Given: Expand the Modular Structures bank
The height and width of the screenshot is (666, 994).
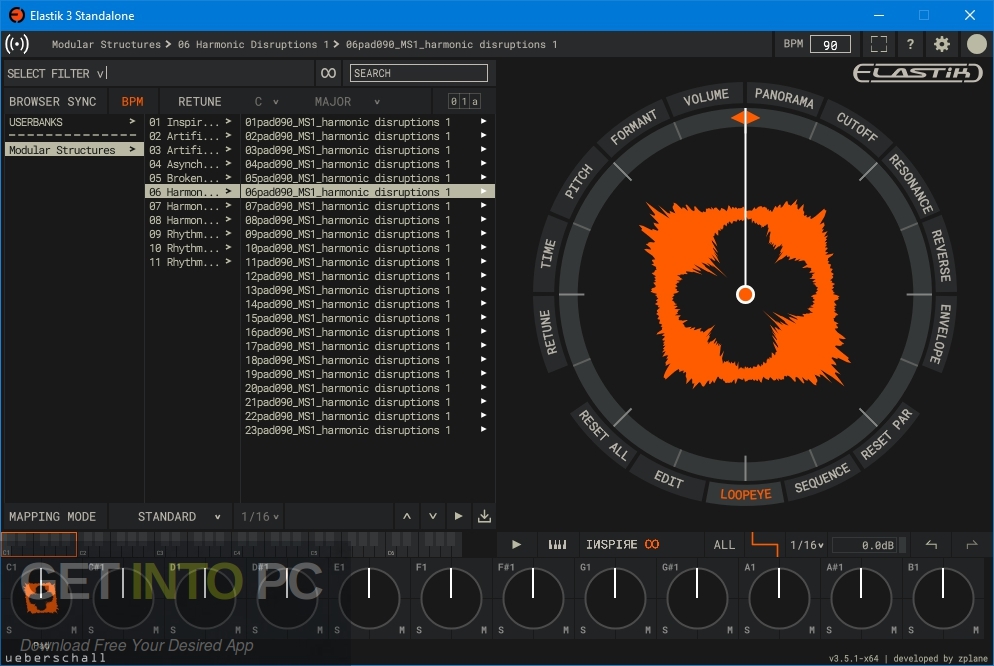Looking at the screenshot, I should (73, 150).
